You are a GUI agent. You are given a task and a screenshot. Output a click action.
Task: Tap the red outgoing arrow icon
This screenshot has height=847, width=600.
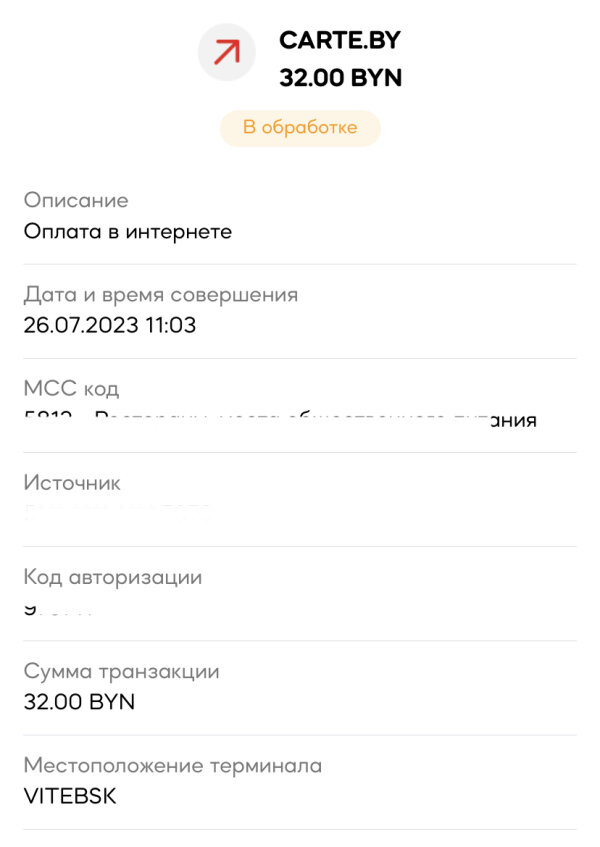pos(227,52)
